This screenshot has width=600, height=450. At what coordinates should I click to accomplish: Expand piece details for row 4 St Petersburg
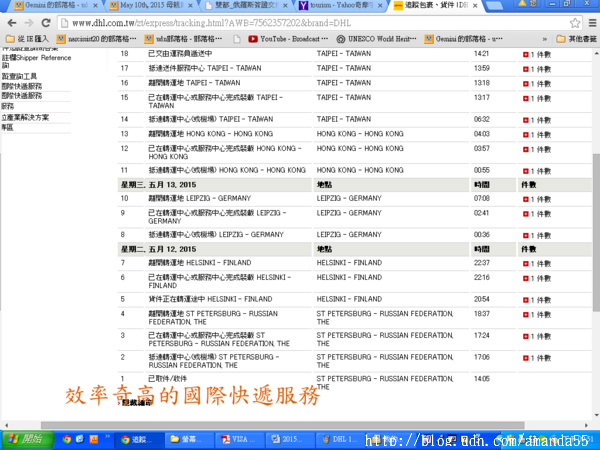click(525, 315)
